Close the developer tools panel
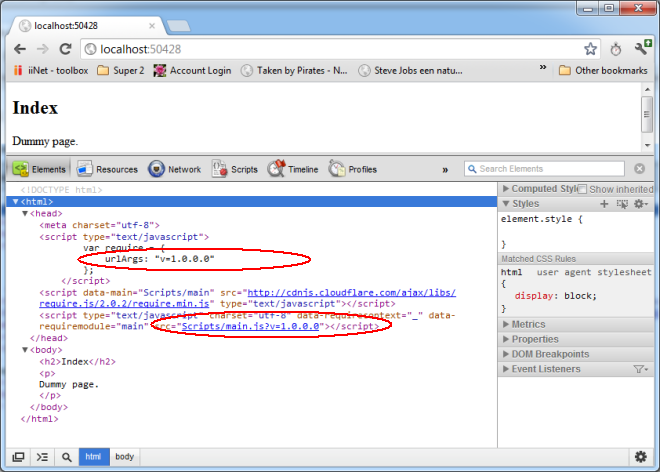 [x=639, y=169]
